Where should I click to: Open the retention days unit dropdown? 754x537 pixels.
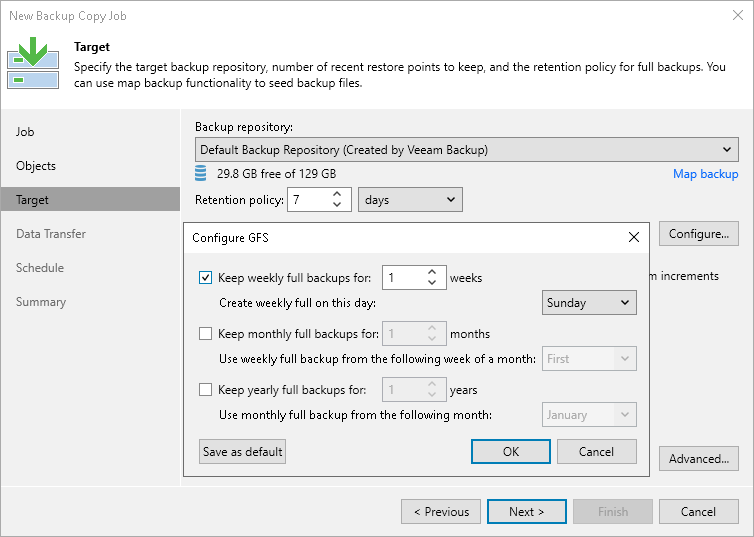point(410,200)
